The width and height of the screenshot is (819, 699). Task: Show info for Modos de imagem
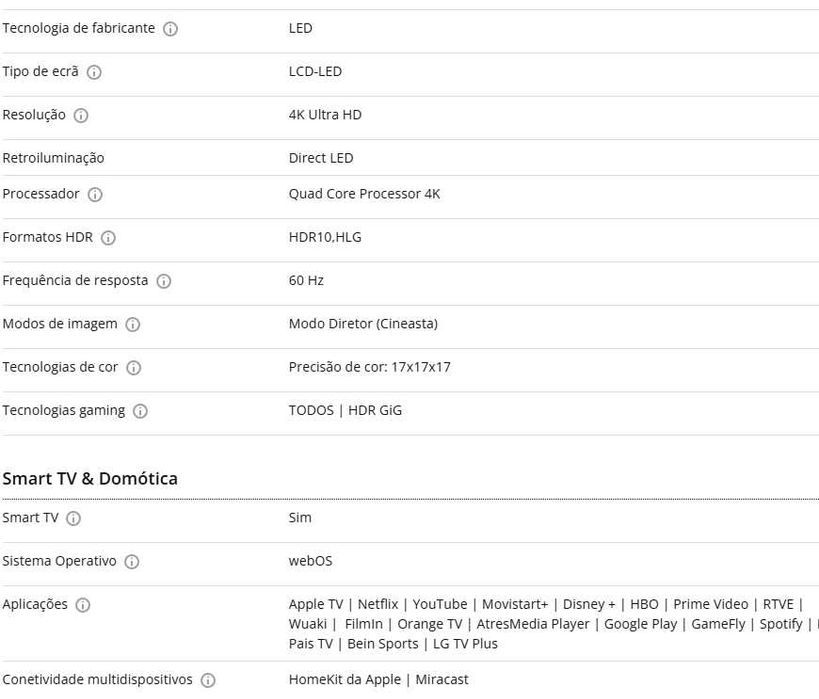tap(133, 324)
